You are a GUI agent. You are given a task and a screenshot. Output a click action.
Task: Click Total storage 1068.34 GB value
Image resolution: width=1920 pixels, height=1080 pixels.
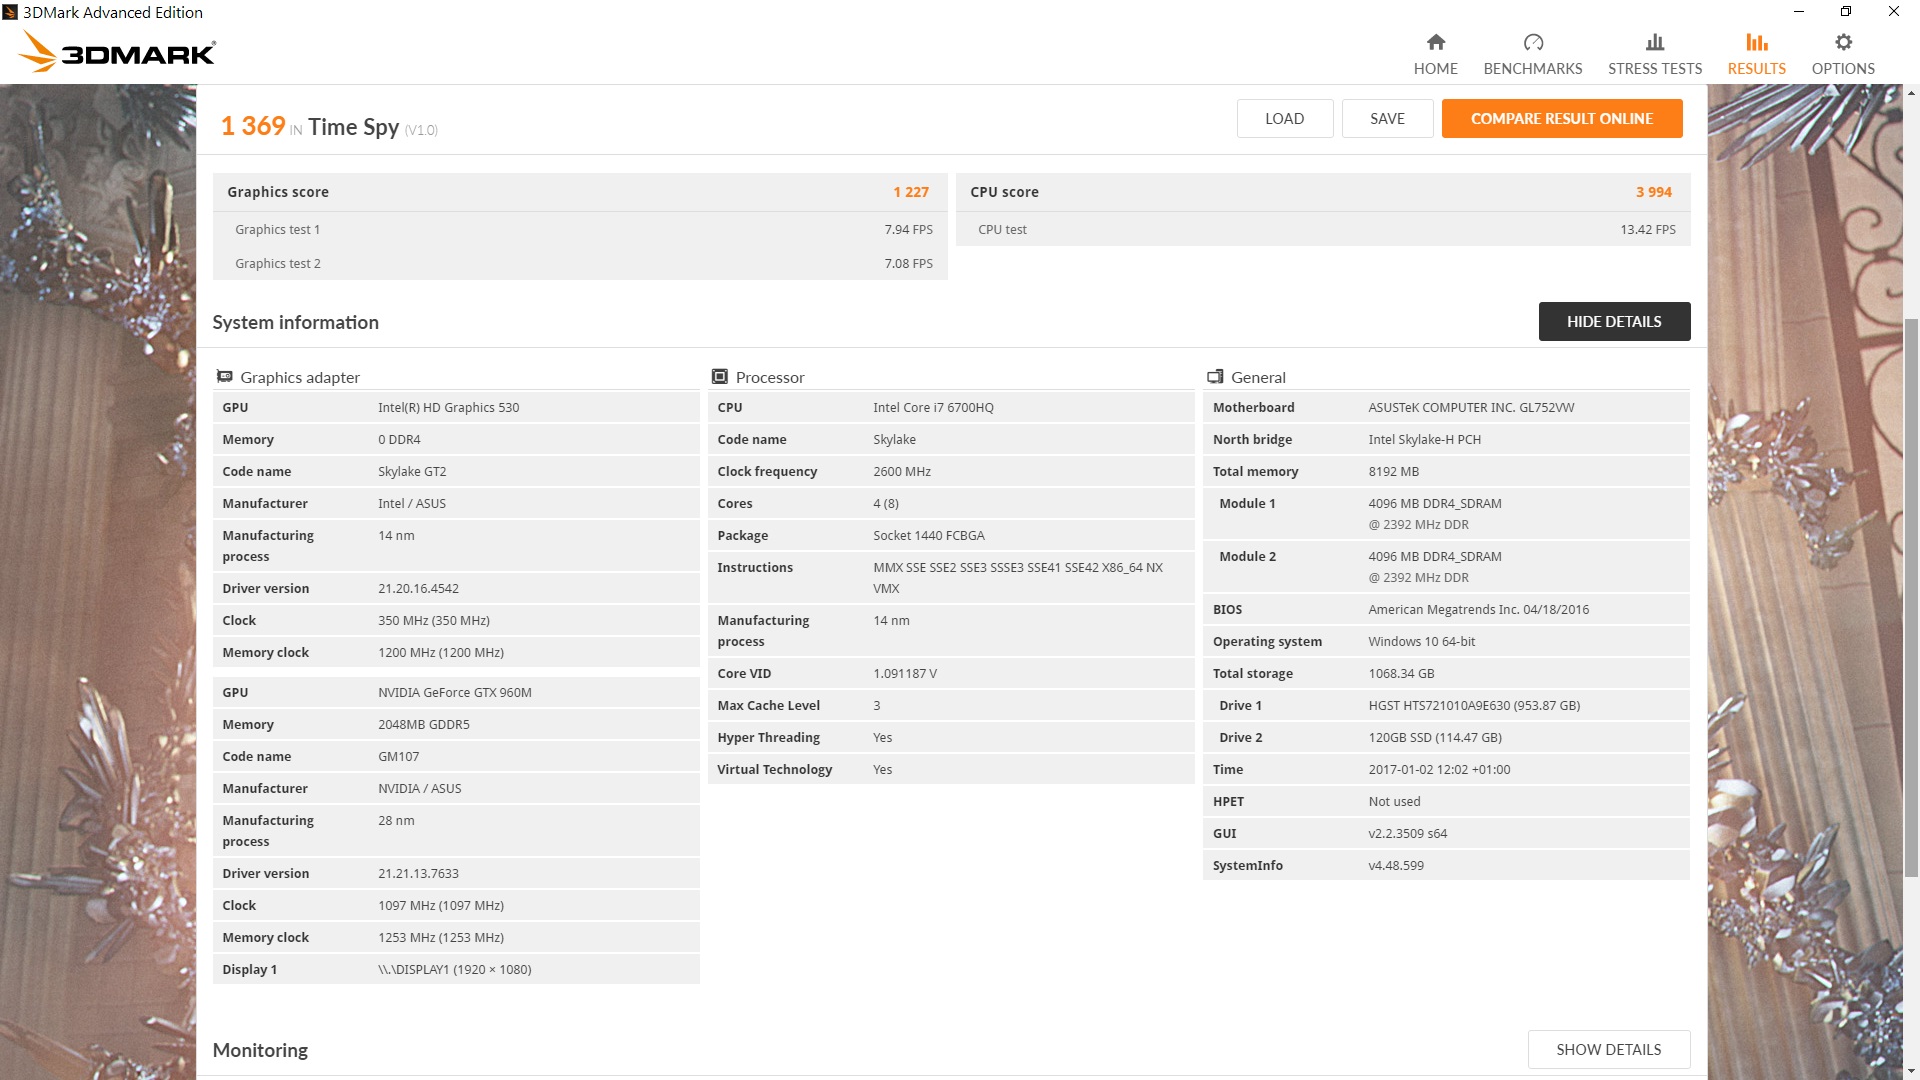click(x=1401, y=673)
